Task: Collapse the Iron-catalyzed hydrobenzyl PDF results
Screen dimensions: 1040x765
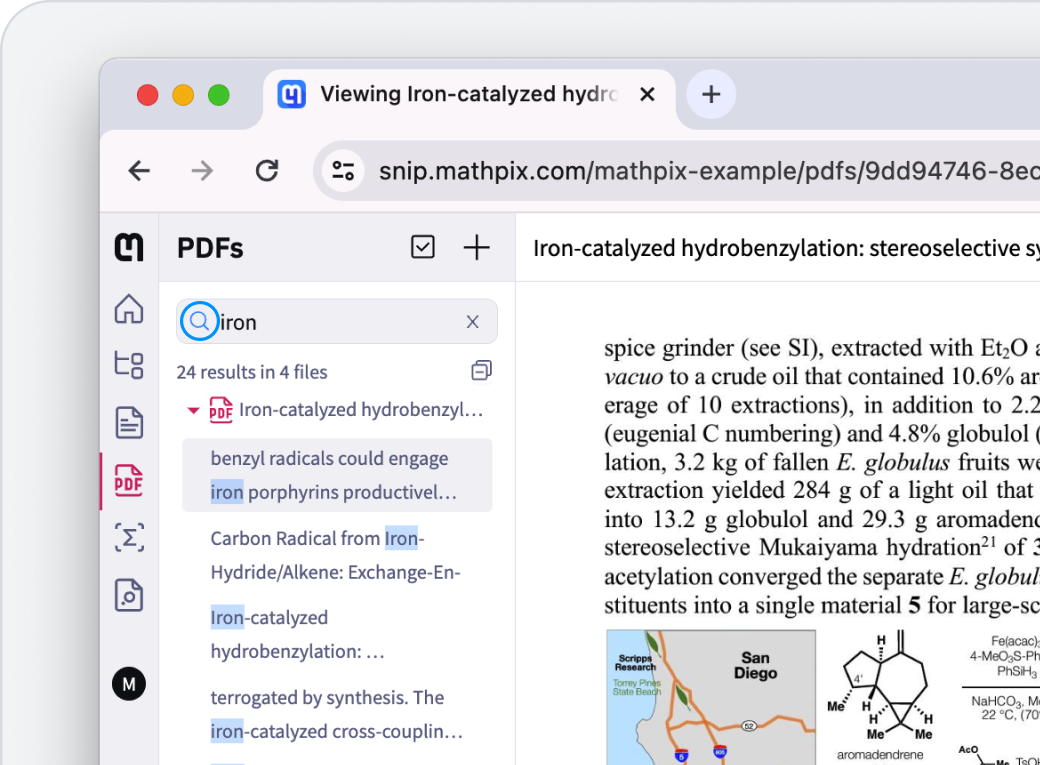Action: [x=194, y=409]
